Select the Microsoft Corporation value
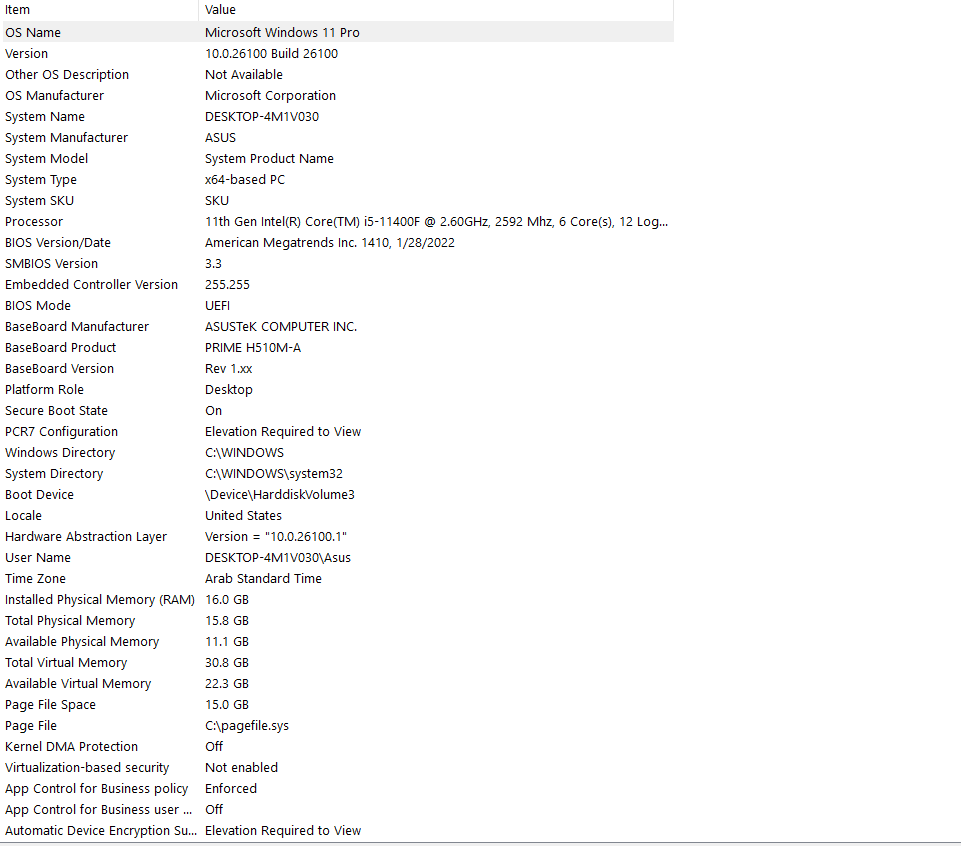The width and height of the screenshot is (961, 846). (x=270, y=96)
